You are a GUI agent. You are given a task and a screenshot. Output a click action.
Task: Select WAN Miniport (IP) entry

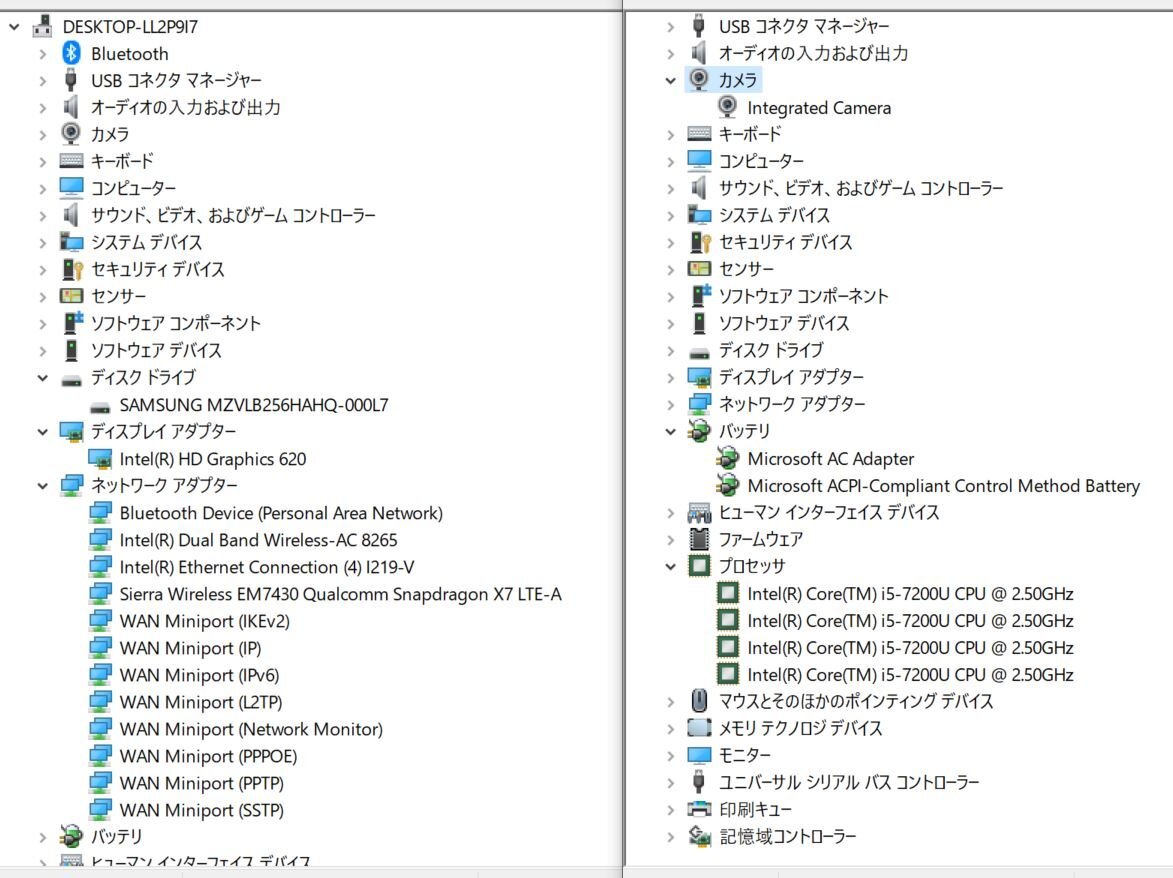point(190,648)
